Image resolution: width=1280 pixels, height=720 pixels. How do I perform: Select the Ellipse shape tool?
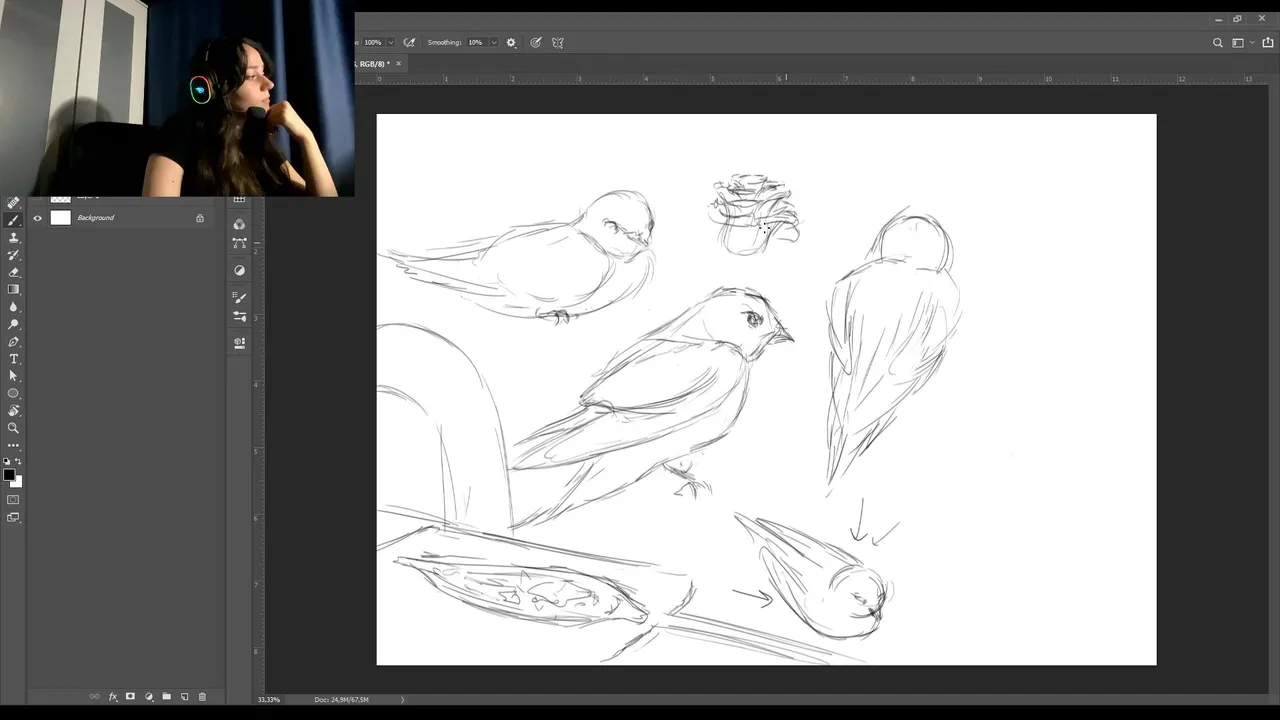click(x=13, y=393)
